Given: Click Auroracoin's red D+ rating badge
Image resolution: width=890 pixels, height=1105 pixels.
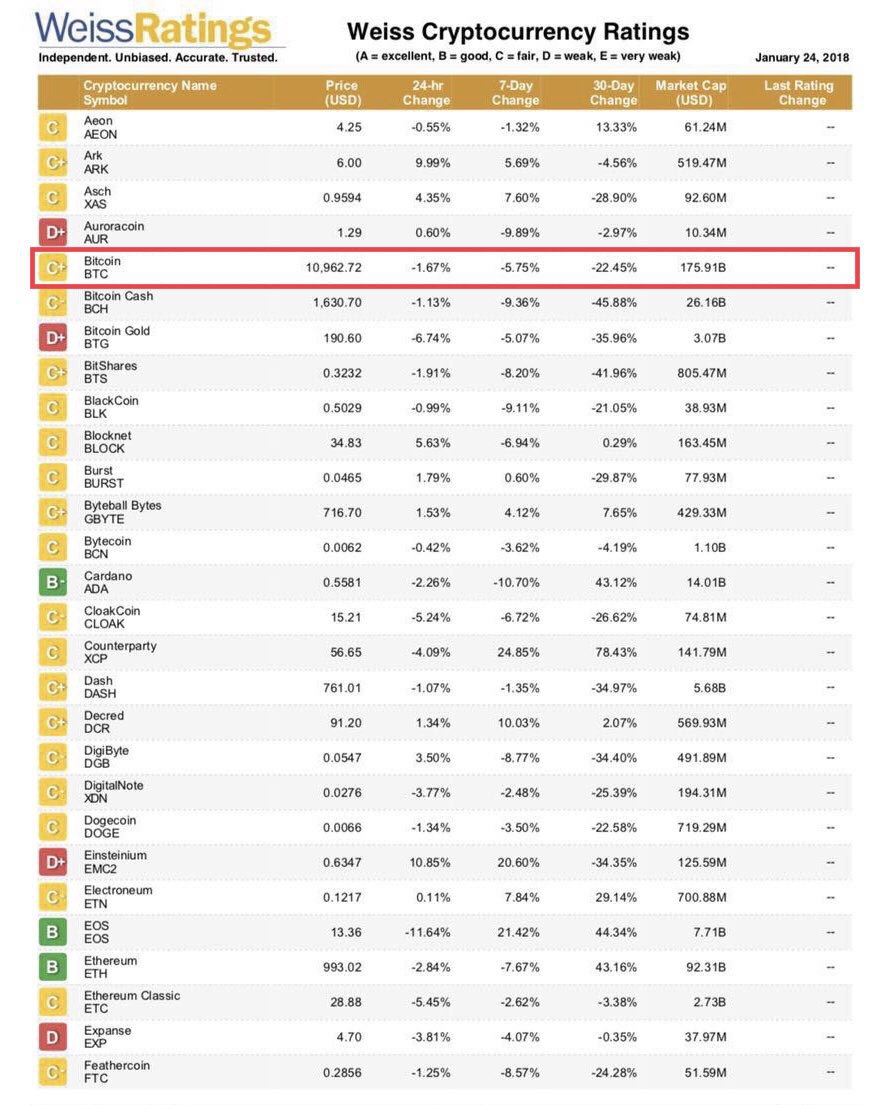Looking at the screenshot, I should coord(53,233).
